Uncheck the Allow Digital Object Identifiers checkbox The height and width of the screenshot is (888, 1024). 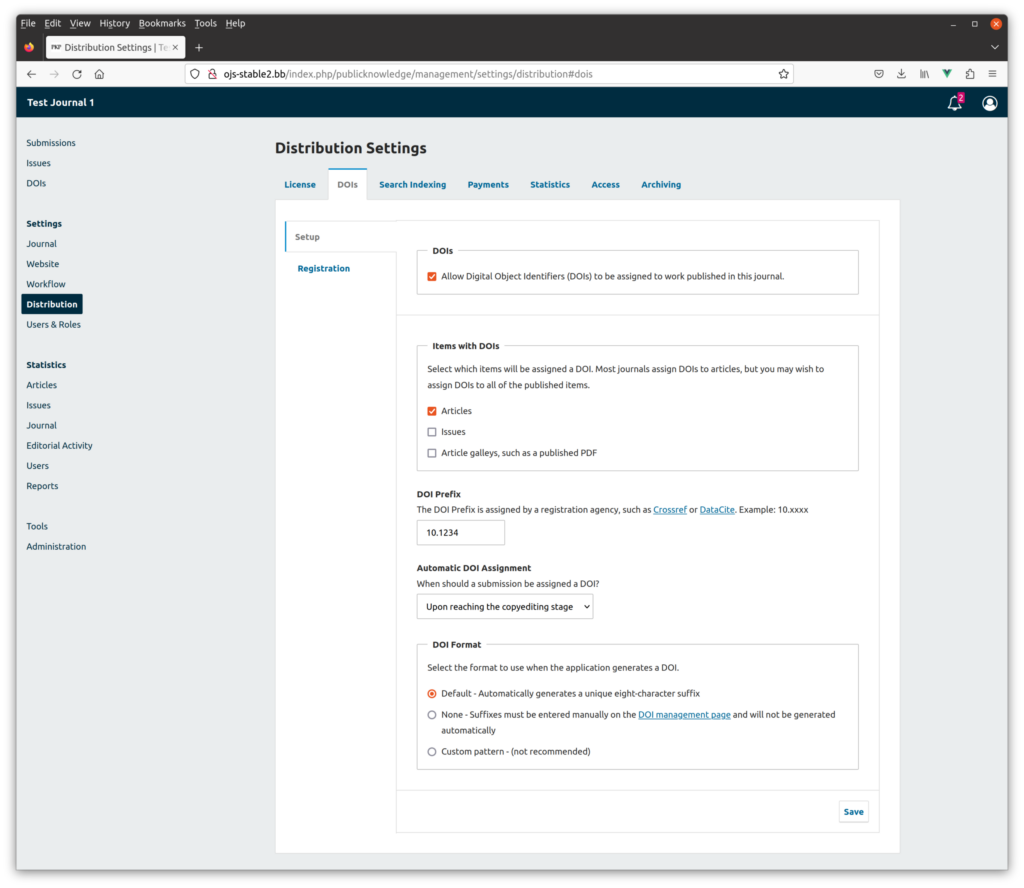[432, 276]
